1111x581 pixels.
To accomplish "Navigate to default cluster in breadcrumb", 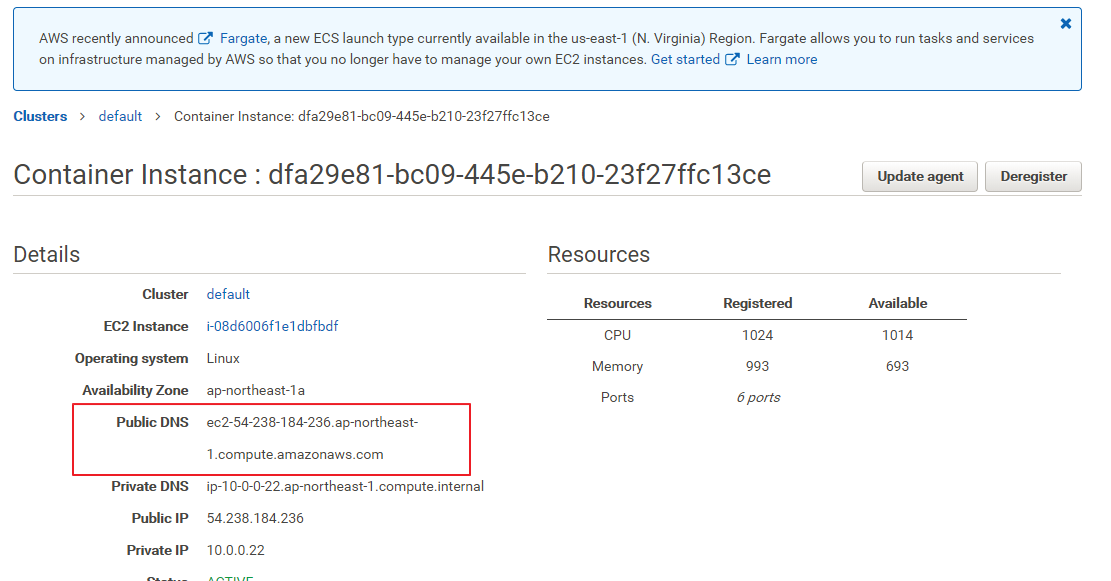I will point(120,116).
